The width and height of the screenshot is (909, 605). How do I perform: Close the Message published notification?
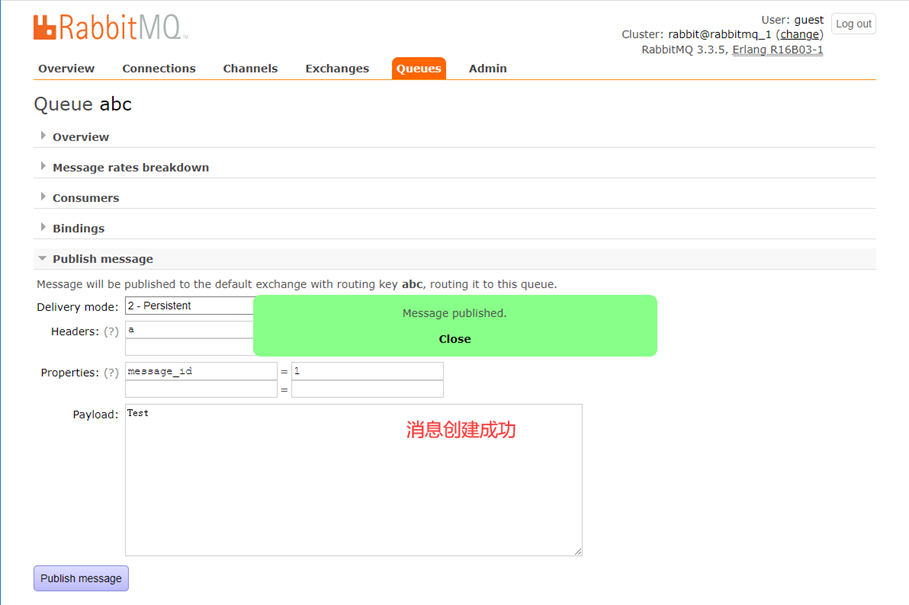coord(454,339)
